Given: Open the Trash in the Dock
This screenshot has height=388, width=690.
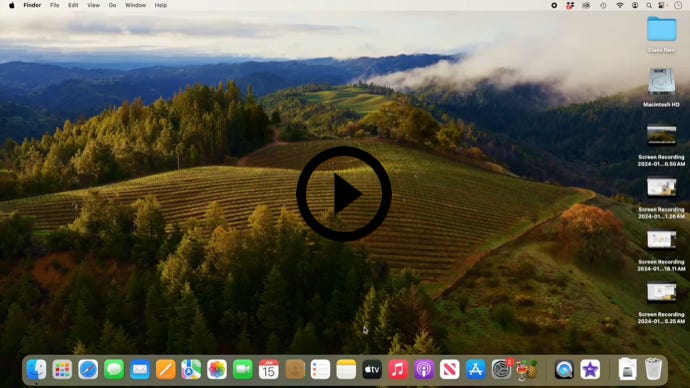Looking at the screenshot, I should (653, 369).
